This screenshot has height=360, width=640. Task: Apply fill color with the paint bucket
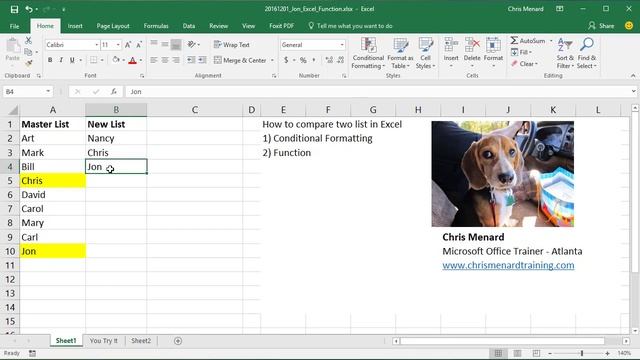point(116,60)
